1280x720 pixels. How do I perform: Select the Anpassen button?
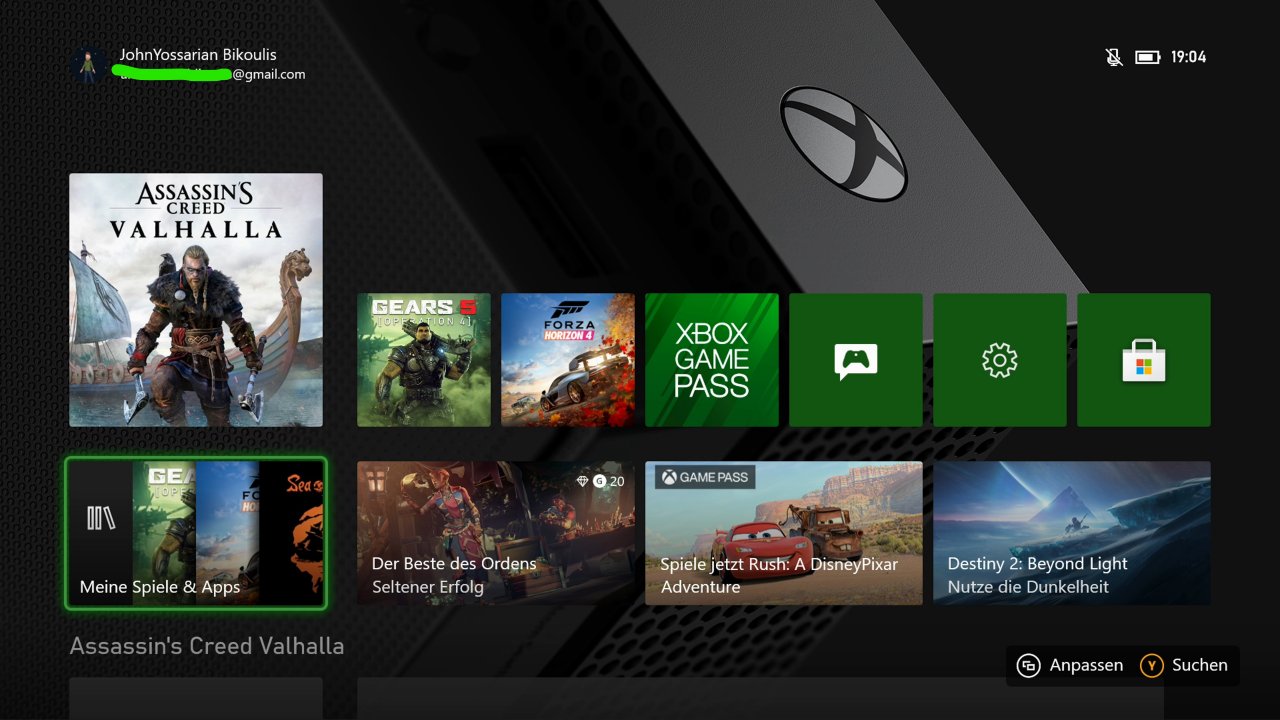pyautogui.click(x=1070, y=665)
